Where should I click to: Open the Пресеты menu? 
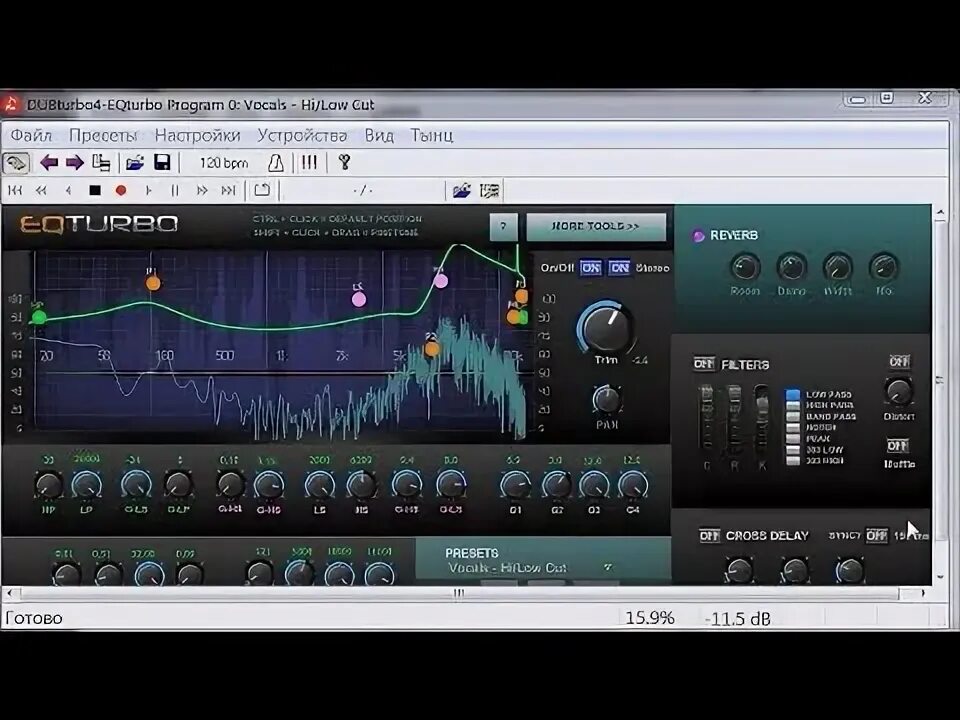pyautogui.click(x=102, y=135)
